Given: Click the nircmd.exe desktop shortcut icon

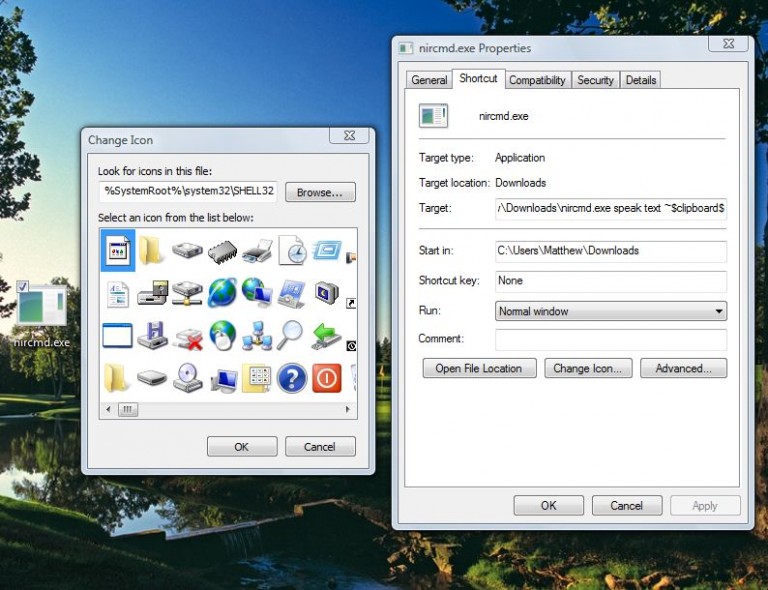Looking at the screenshot, I should click(x=42, y=313).
